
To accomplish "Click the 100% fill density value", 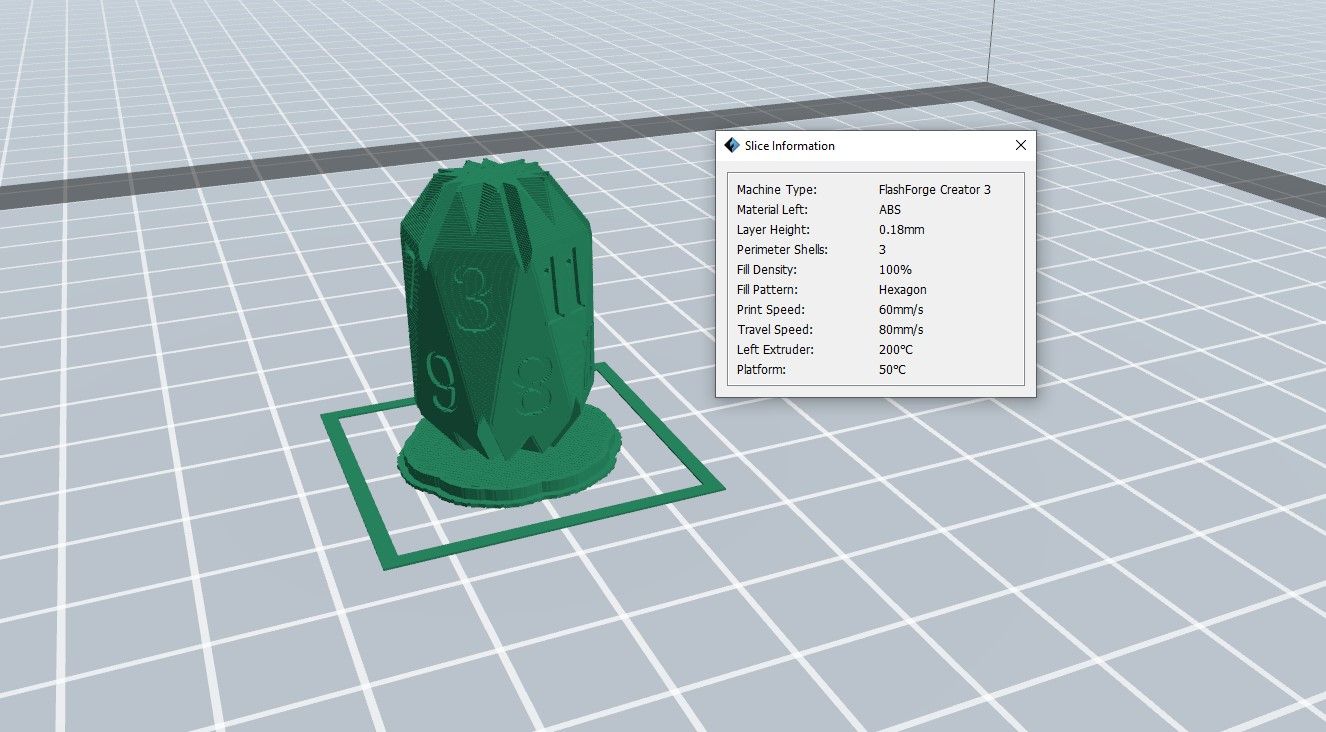I will (895, 270).
